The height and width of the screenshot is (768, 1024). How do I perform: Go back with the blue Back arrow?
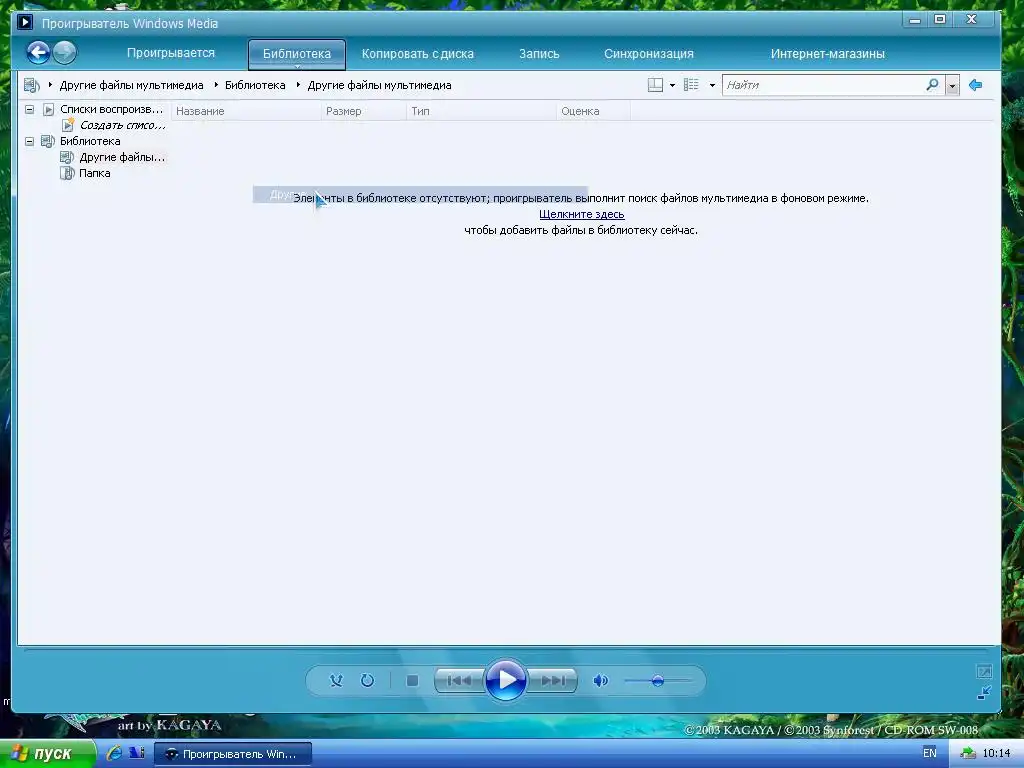click(38, 52)
